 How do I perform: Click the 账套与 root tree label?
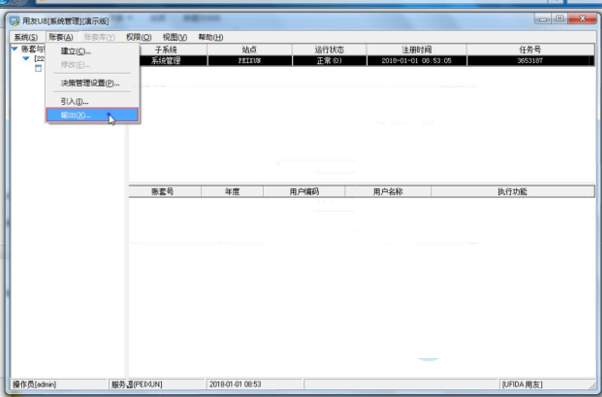[33, 49]
